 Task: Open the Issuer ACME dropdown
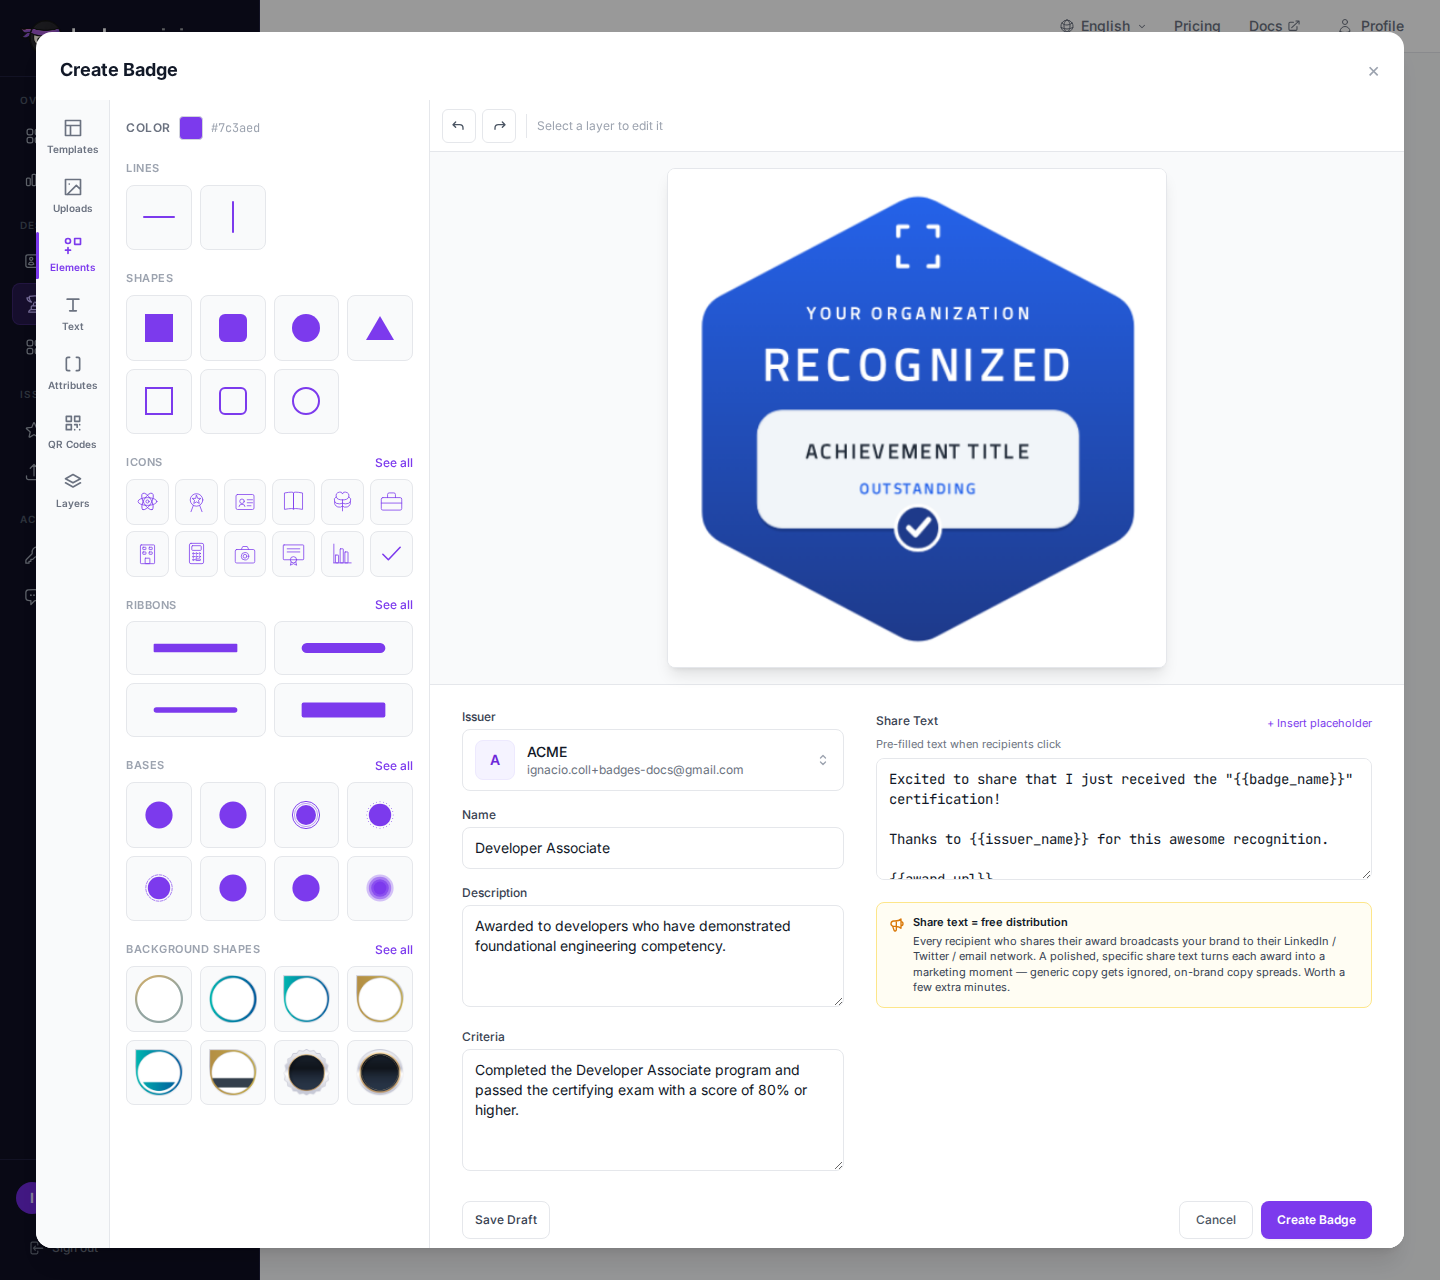click(653, 760)
